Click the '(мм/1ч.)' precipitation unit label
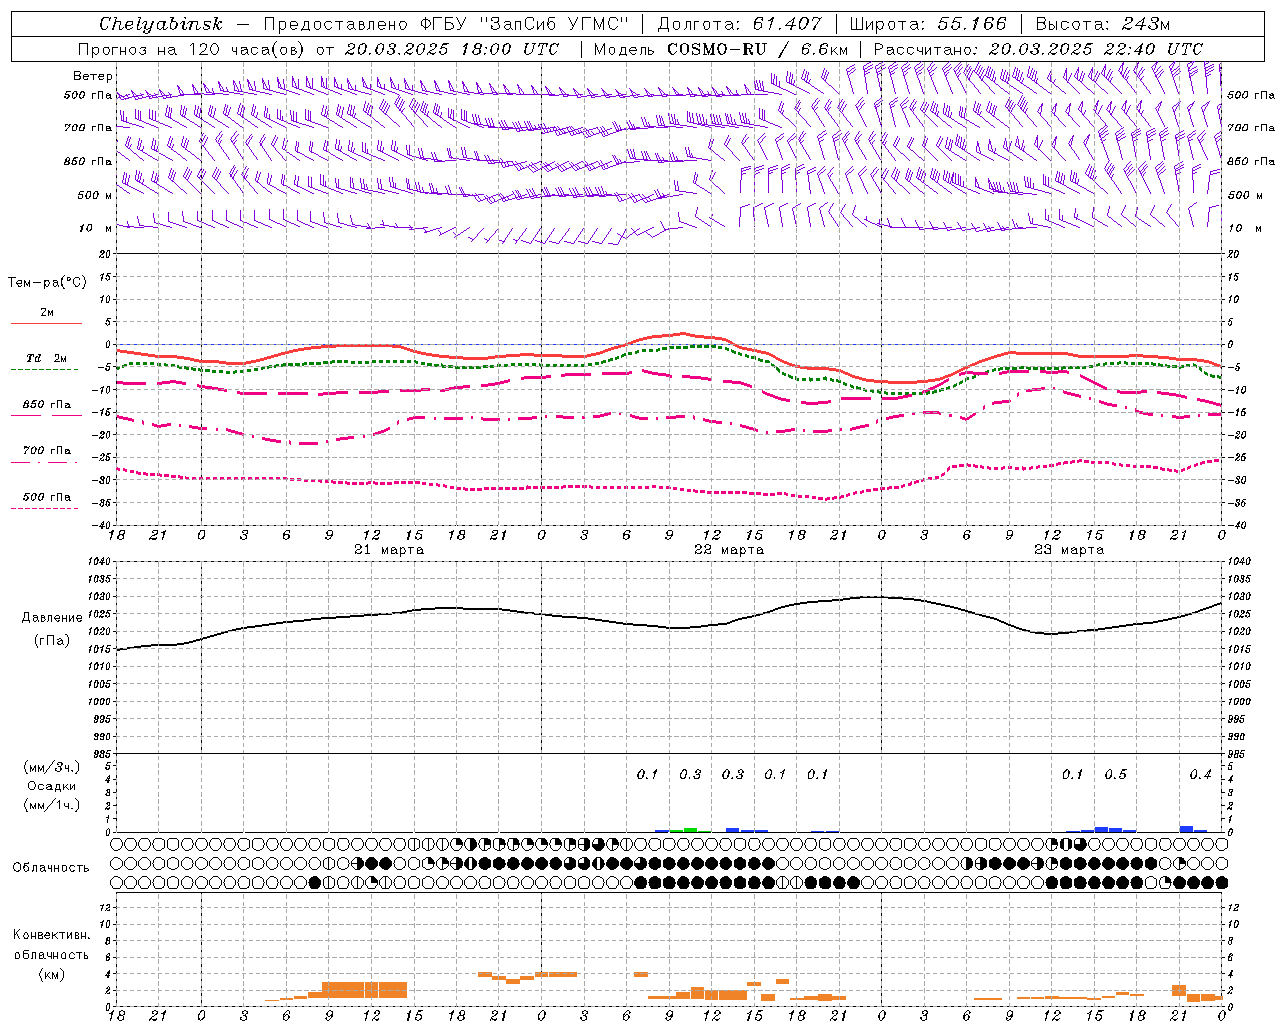This screenshot has width=1280, height=1024. pyautogui.click(x=52, y=805)
